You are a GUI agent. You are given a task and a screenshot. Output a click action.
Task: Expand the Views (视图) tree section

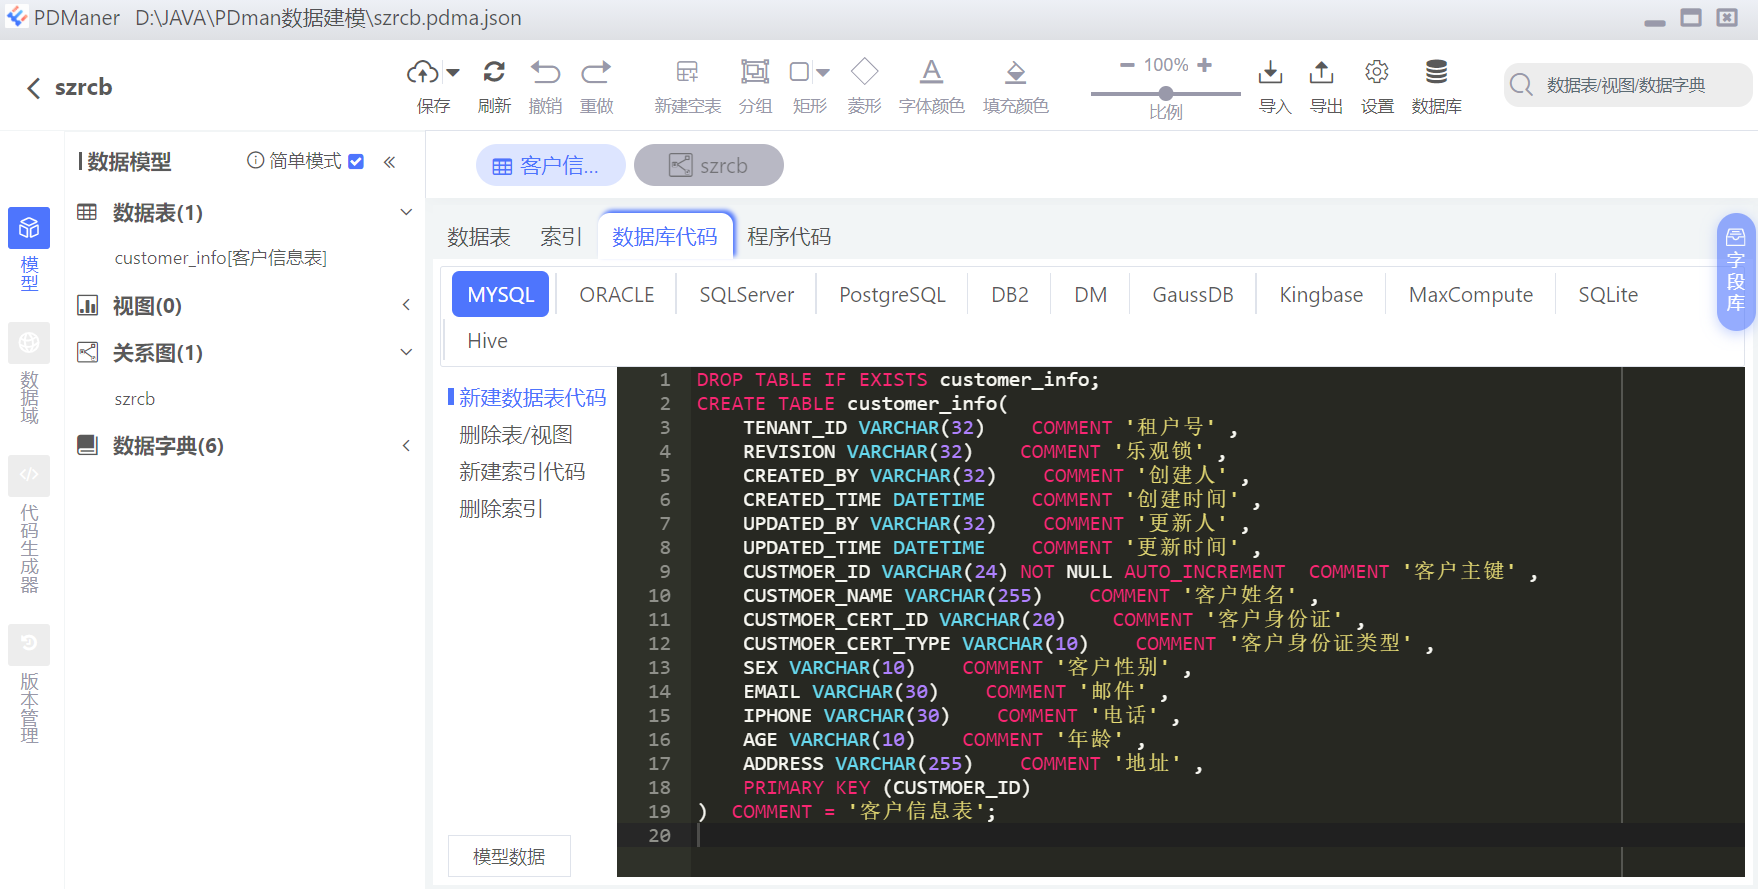pyautogui.click(x=406, y=305)
